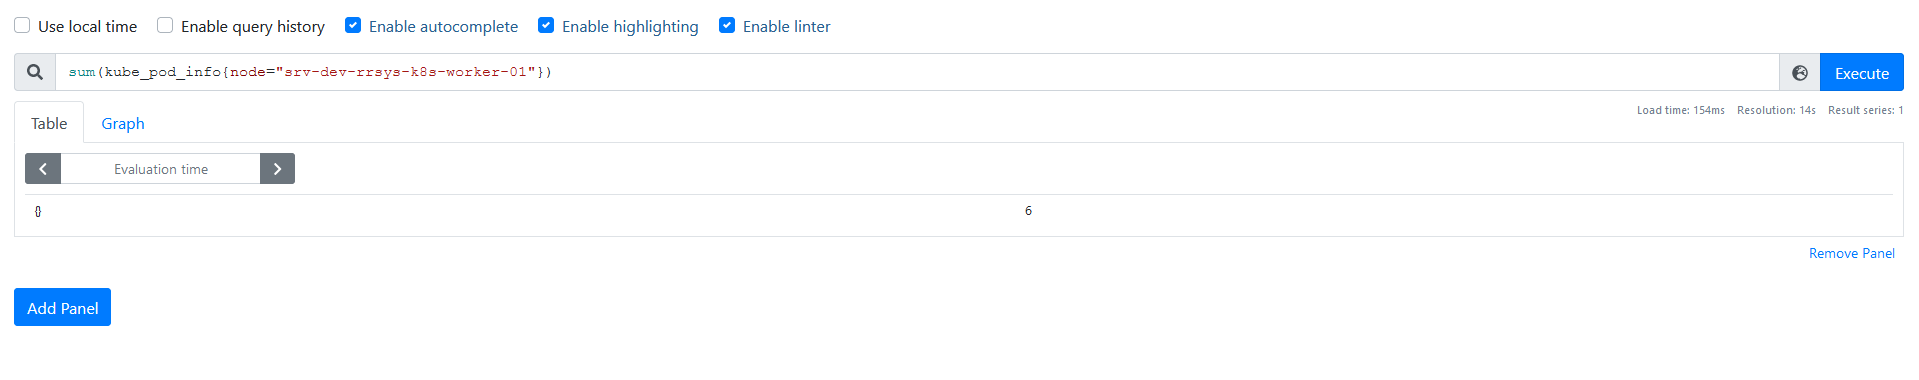Toggle the Use local time checkbox
The height and width of the screenshot is (380, 1919).
[x=22, y=25]
